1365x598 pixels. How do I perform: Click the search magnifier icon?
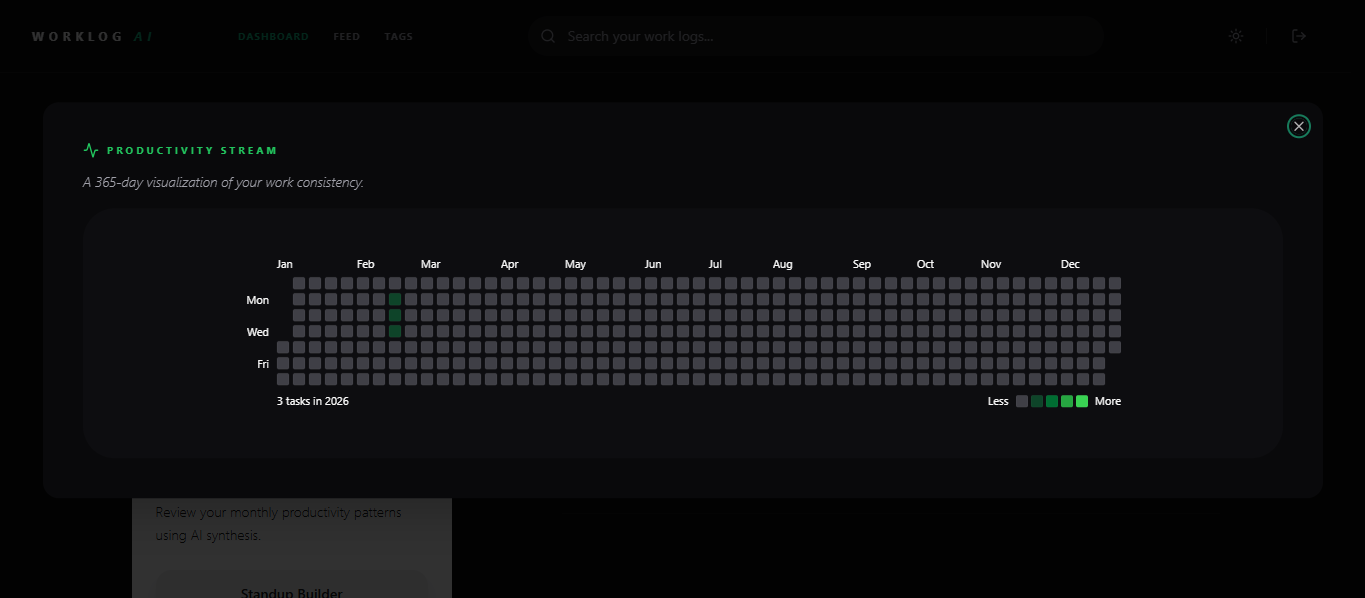(547, 36)
